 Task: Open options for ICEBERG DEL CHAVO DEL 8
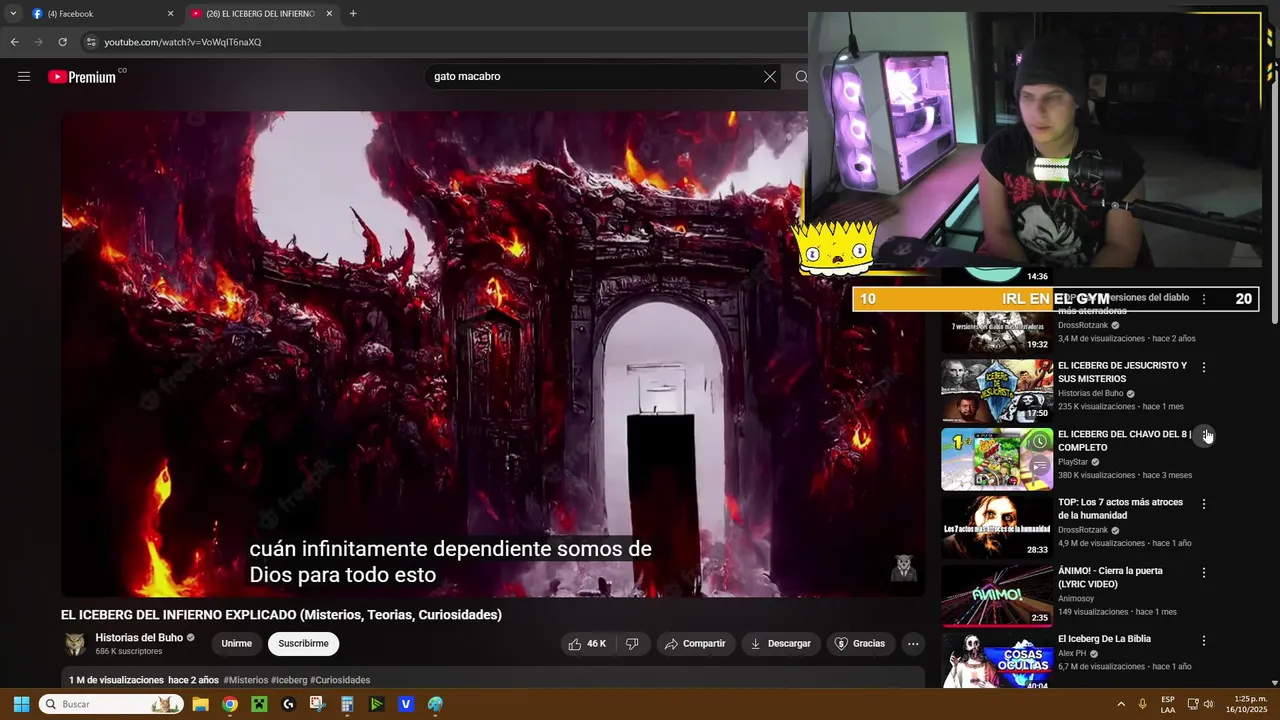pyautogui.click(x=1206, y=436)
